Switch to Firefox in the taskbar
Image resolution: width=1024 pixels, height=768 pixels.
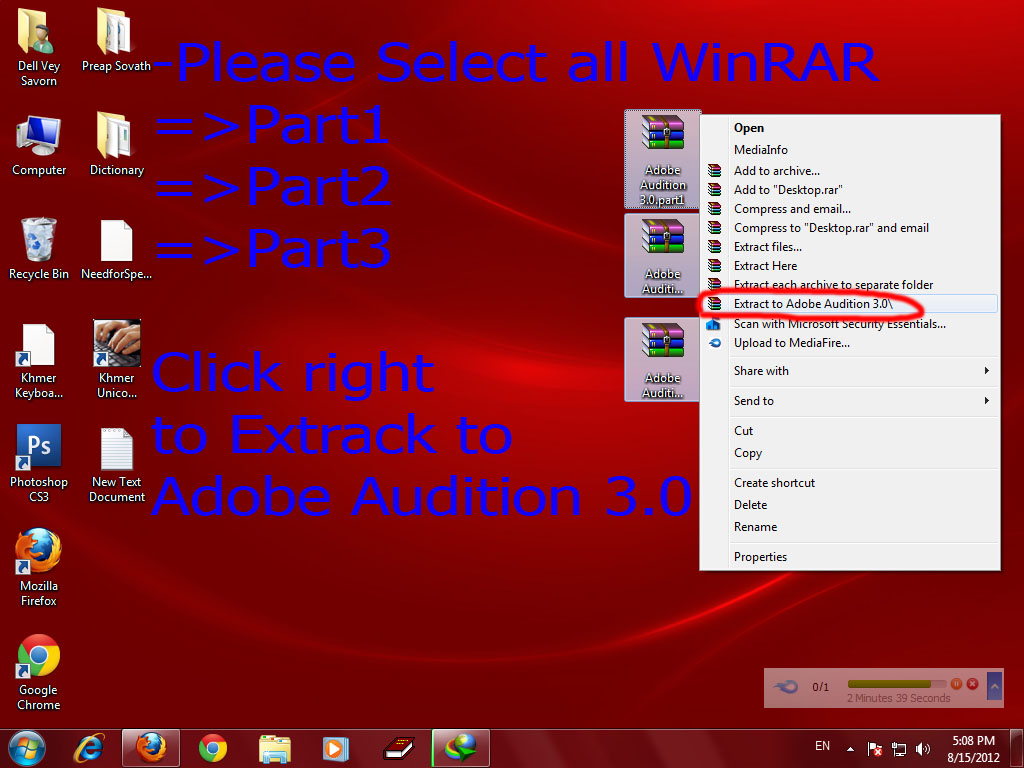pos(151,748)
